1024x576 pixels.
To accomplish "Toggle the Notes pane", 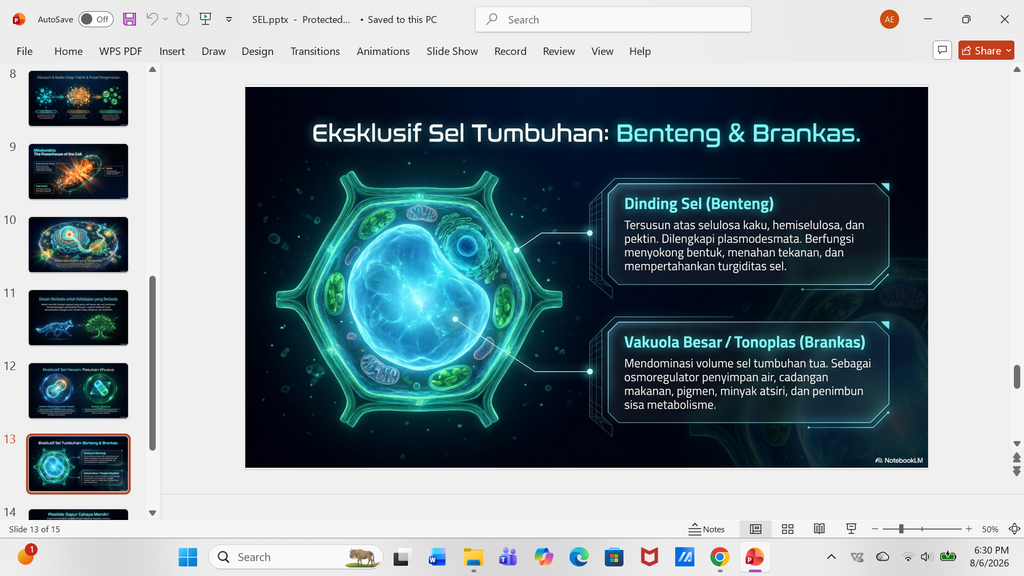I will coord(707,529).
